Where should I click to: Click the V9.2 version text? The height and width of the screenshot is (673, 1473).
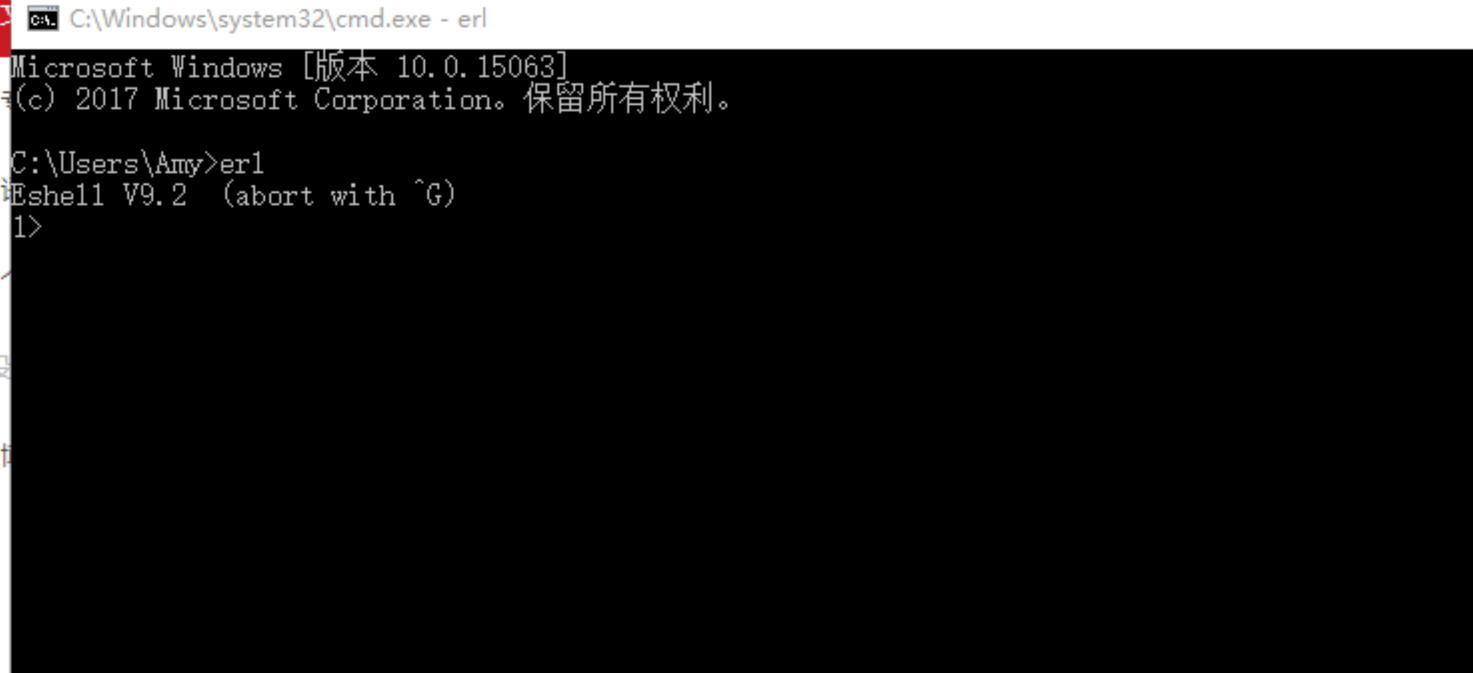click(155, 195)
